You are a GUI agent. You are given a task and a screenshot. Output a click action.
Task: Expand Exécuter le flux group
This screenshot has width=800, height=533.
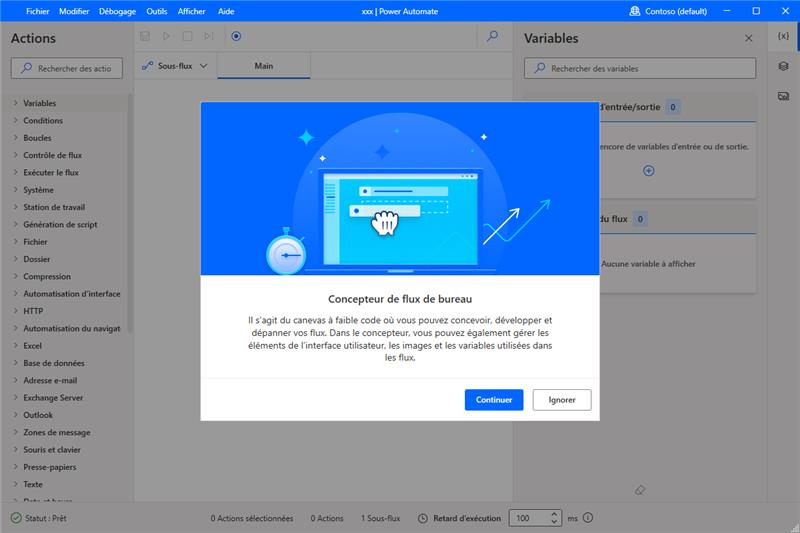[x=65, y=172]
